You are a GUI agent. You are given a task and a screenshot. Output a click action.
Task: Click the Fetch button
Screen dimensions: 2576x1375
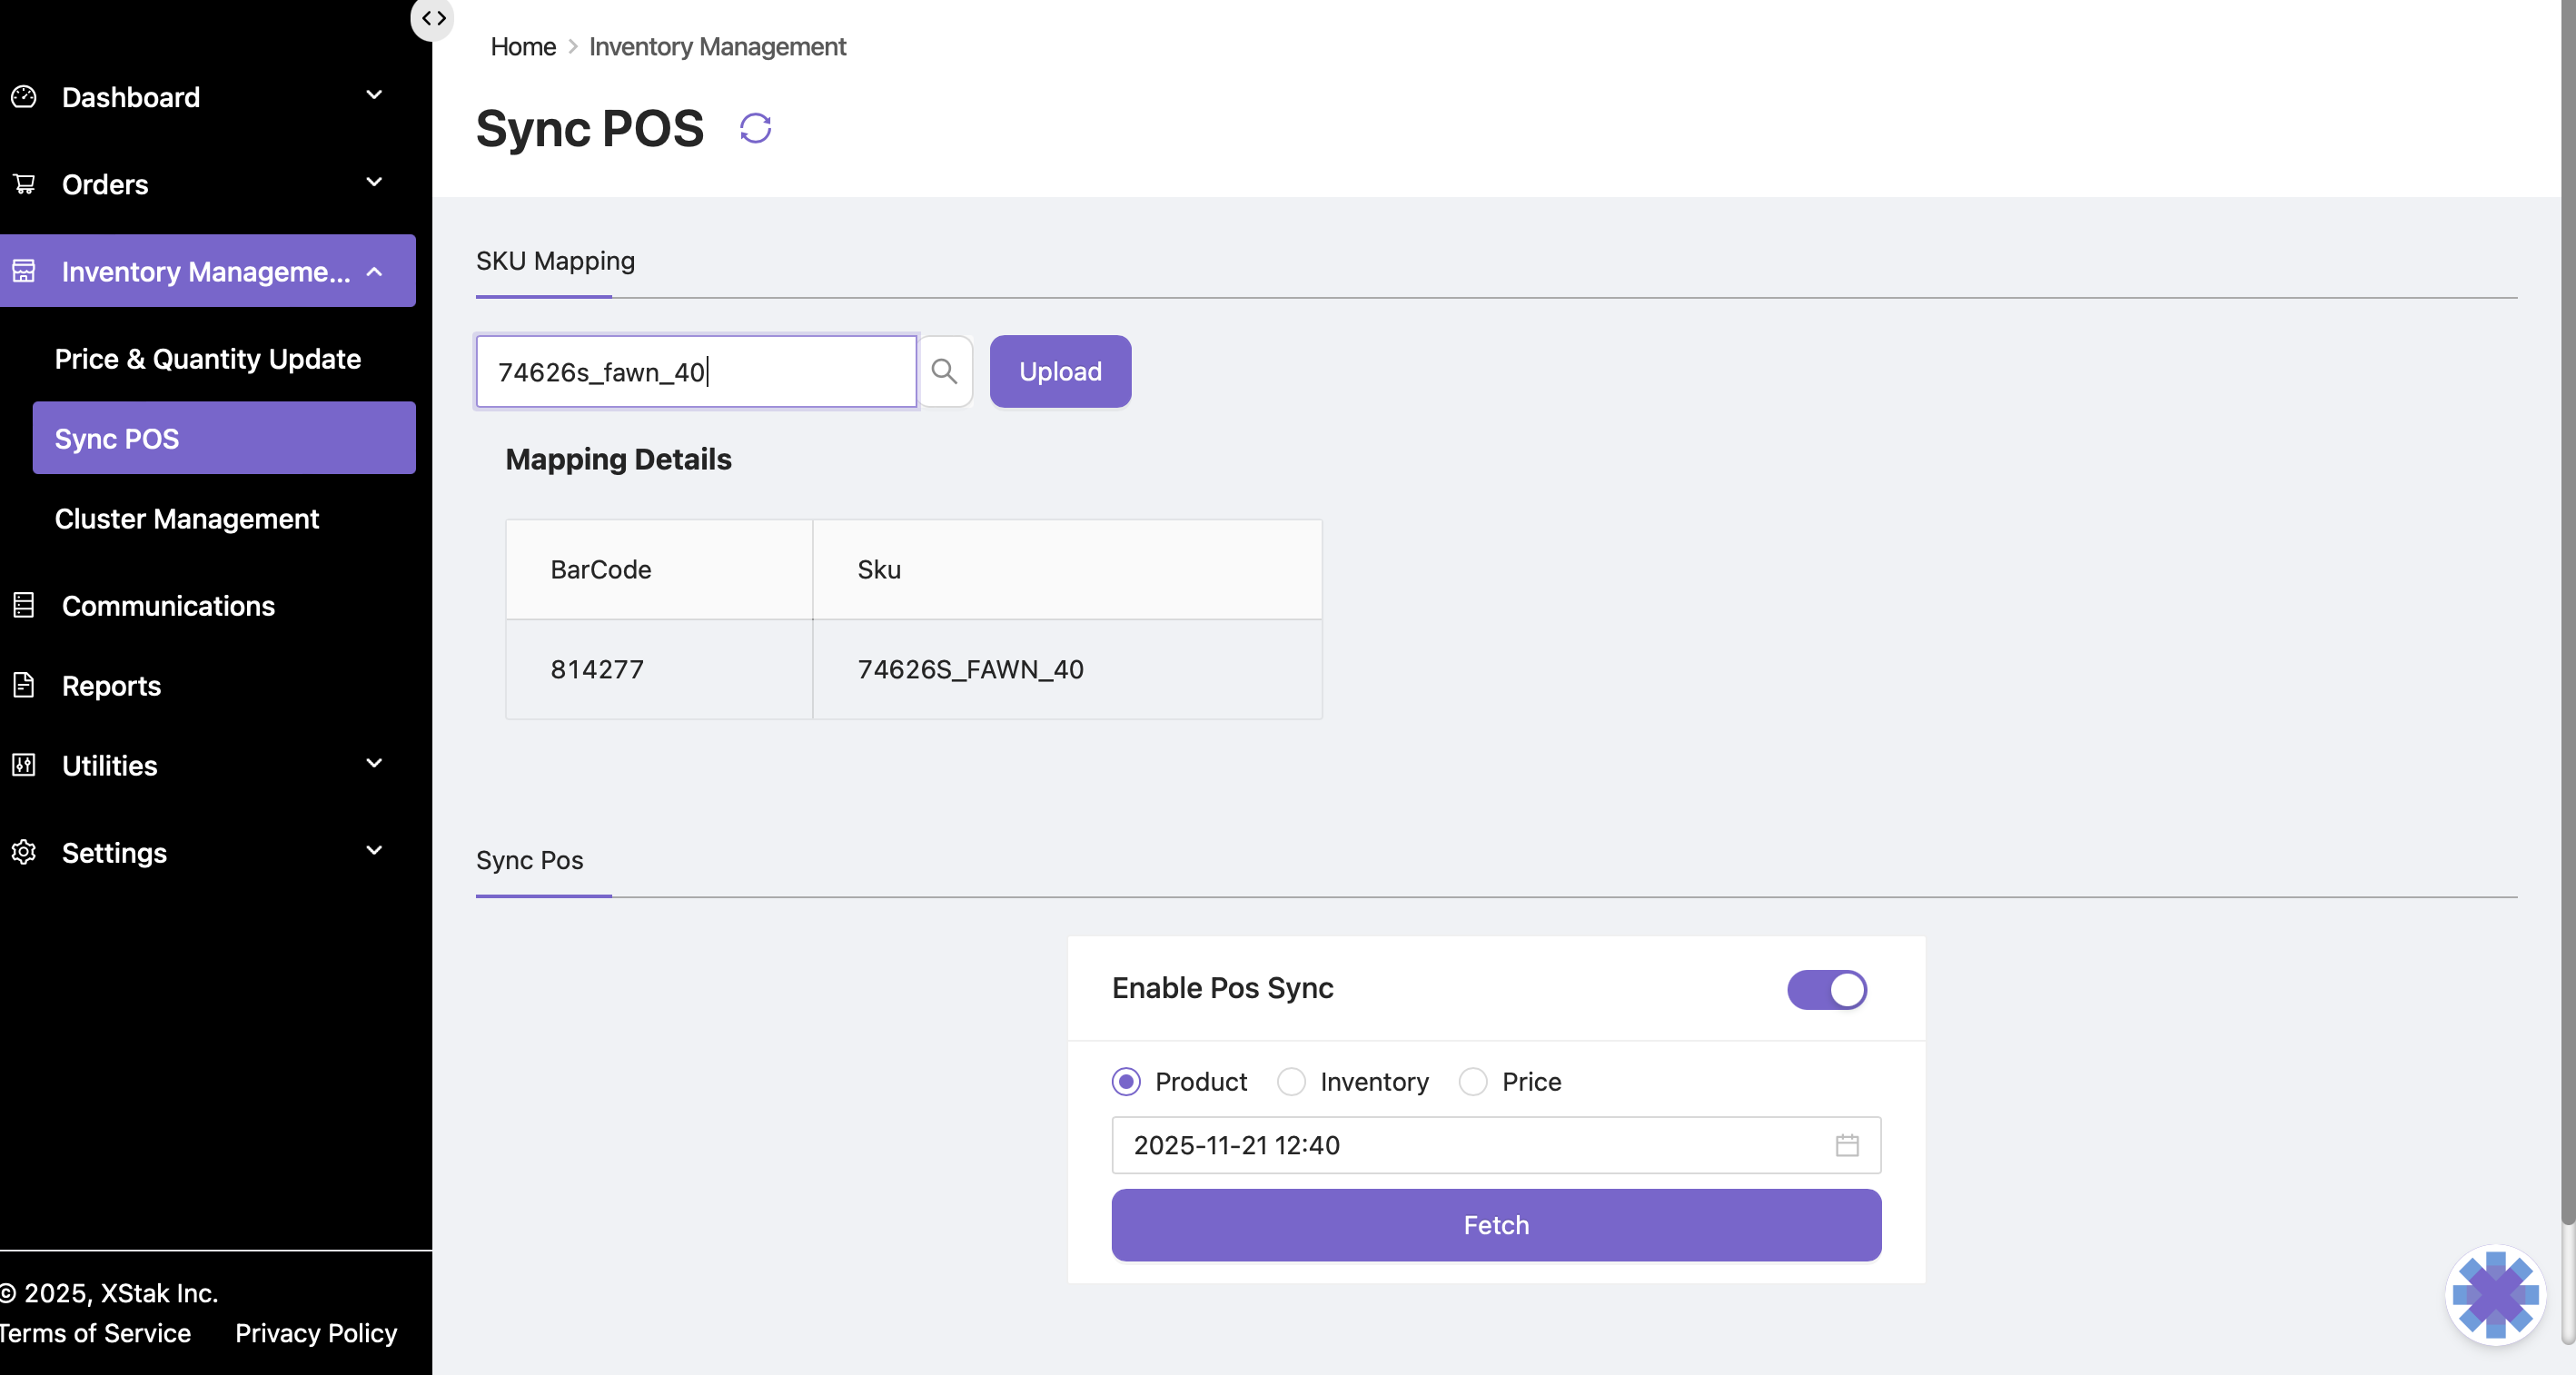click(x=1496, y=1225)
